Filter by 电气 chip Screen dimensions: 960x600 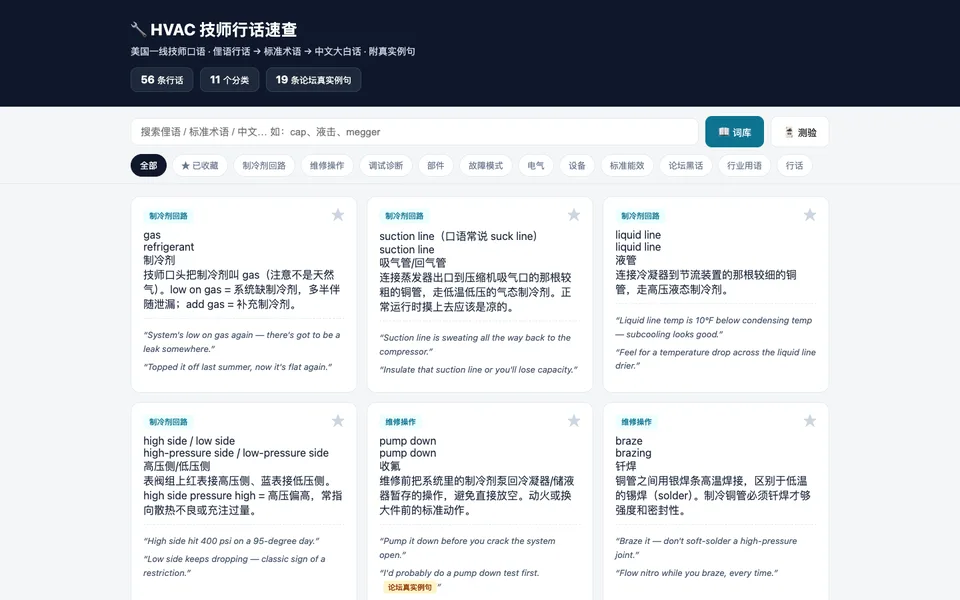click(536, 165)
